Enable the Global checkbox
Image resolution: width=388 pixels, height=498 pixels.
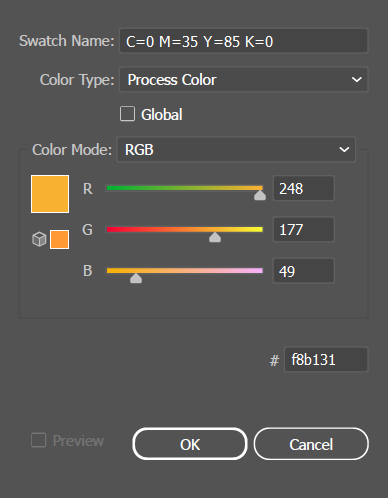point(127,114)
